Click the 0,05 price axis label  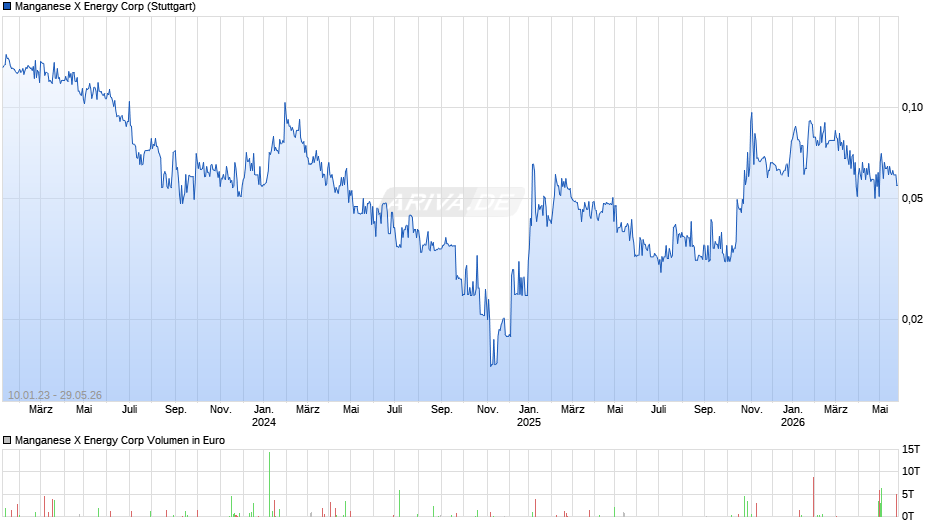click(912, 199)
